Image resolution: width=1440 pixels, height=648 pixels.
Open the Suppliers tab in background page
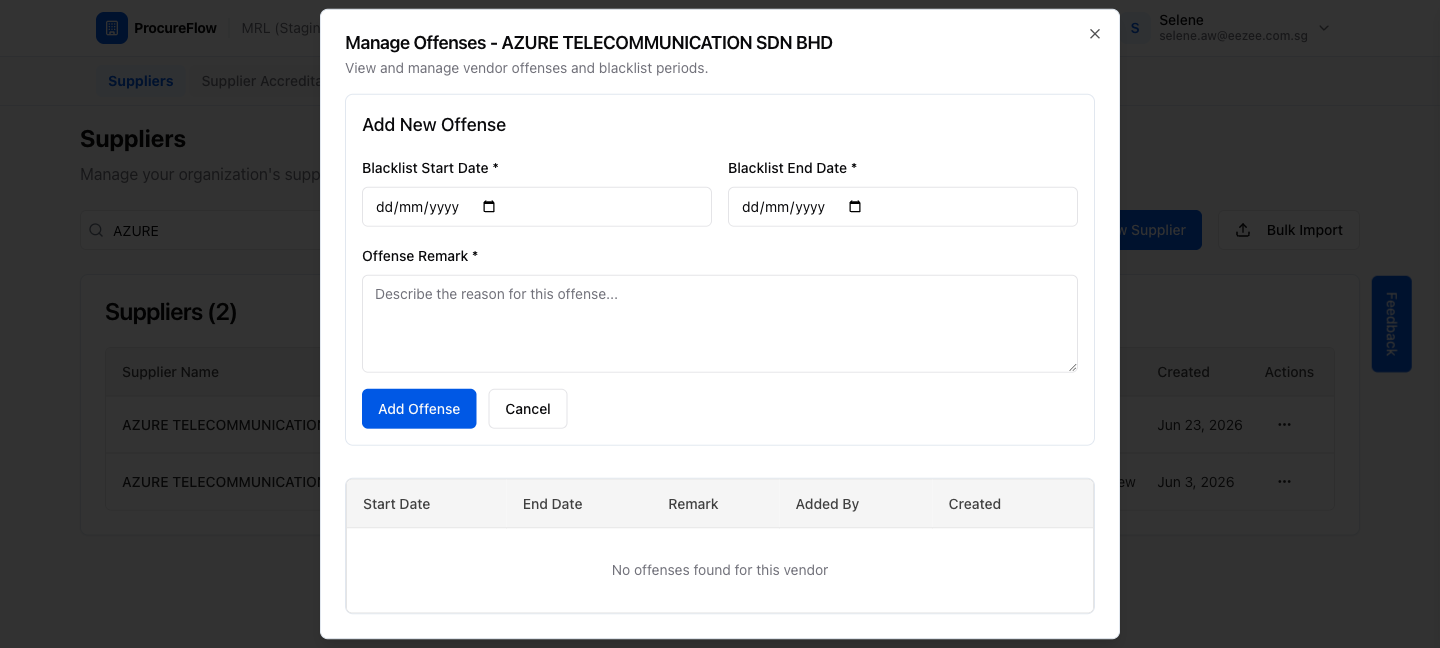[x=141, y=81]
